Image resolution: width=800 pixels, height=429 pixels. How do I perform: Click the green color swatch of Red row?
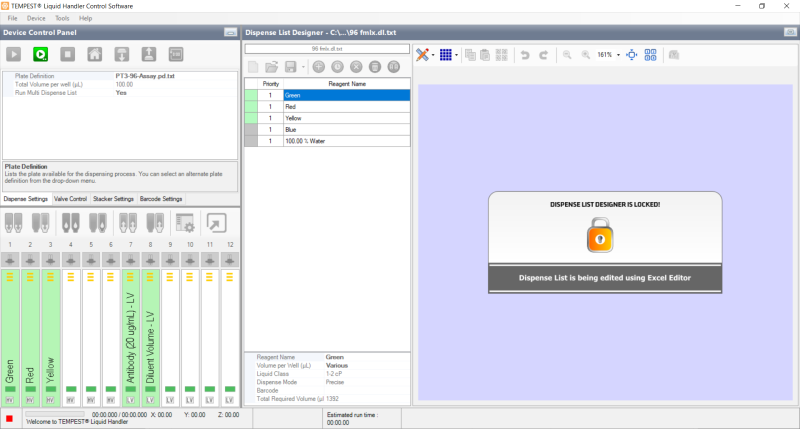tap(251, 107)
